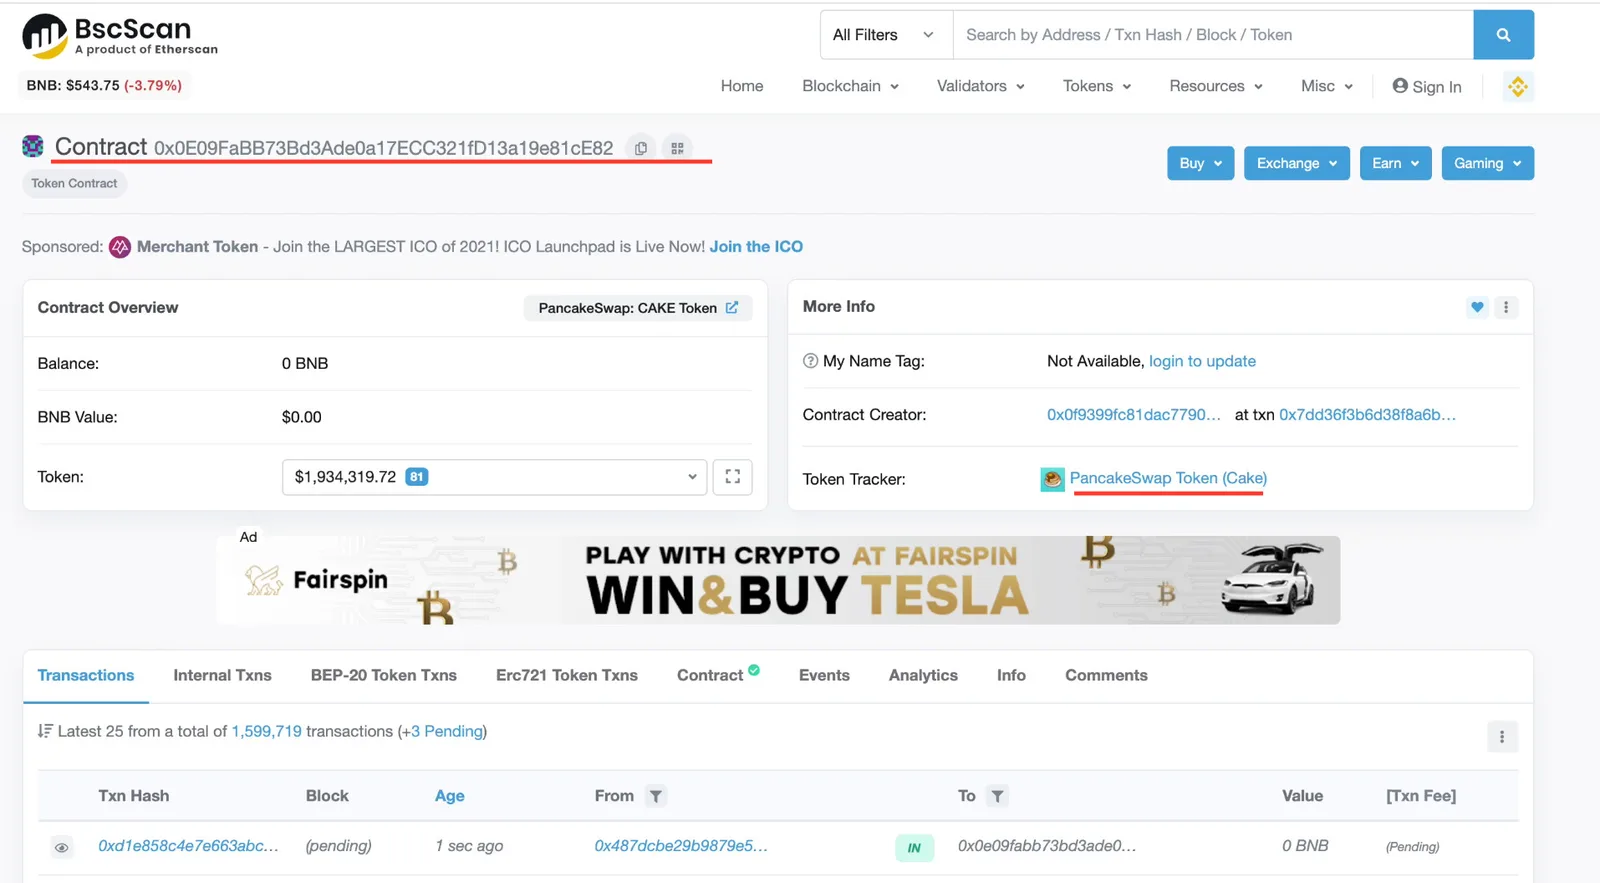Go to Home in navigation
The height and width of the screenshot is (883, 1600).
742,86
